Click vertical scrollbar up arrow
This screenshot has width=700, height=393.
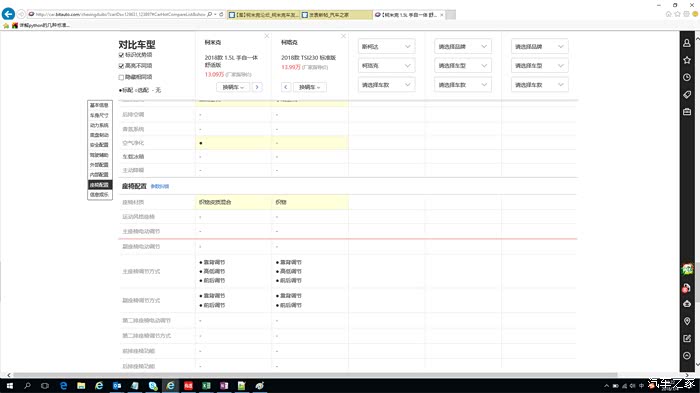[x=697, y=39]
